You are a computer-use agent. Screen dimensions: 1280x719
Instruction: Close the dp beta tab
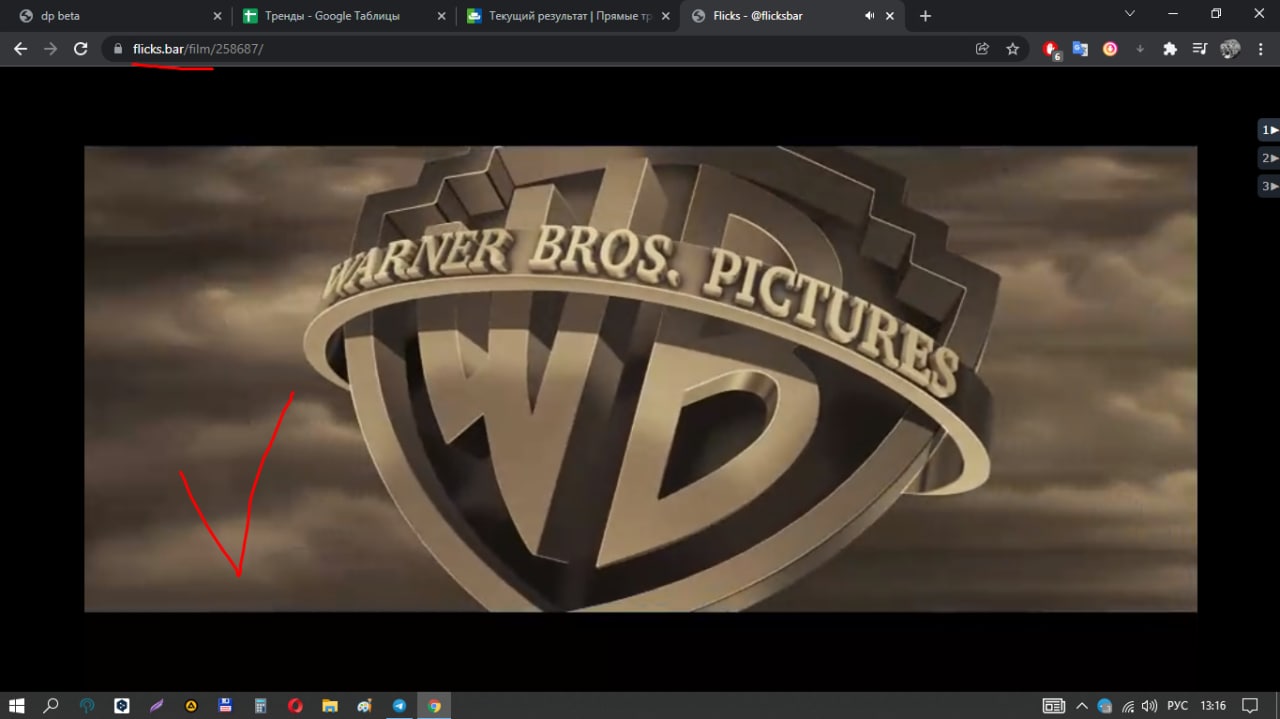(x=217, y=15)
